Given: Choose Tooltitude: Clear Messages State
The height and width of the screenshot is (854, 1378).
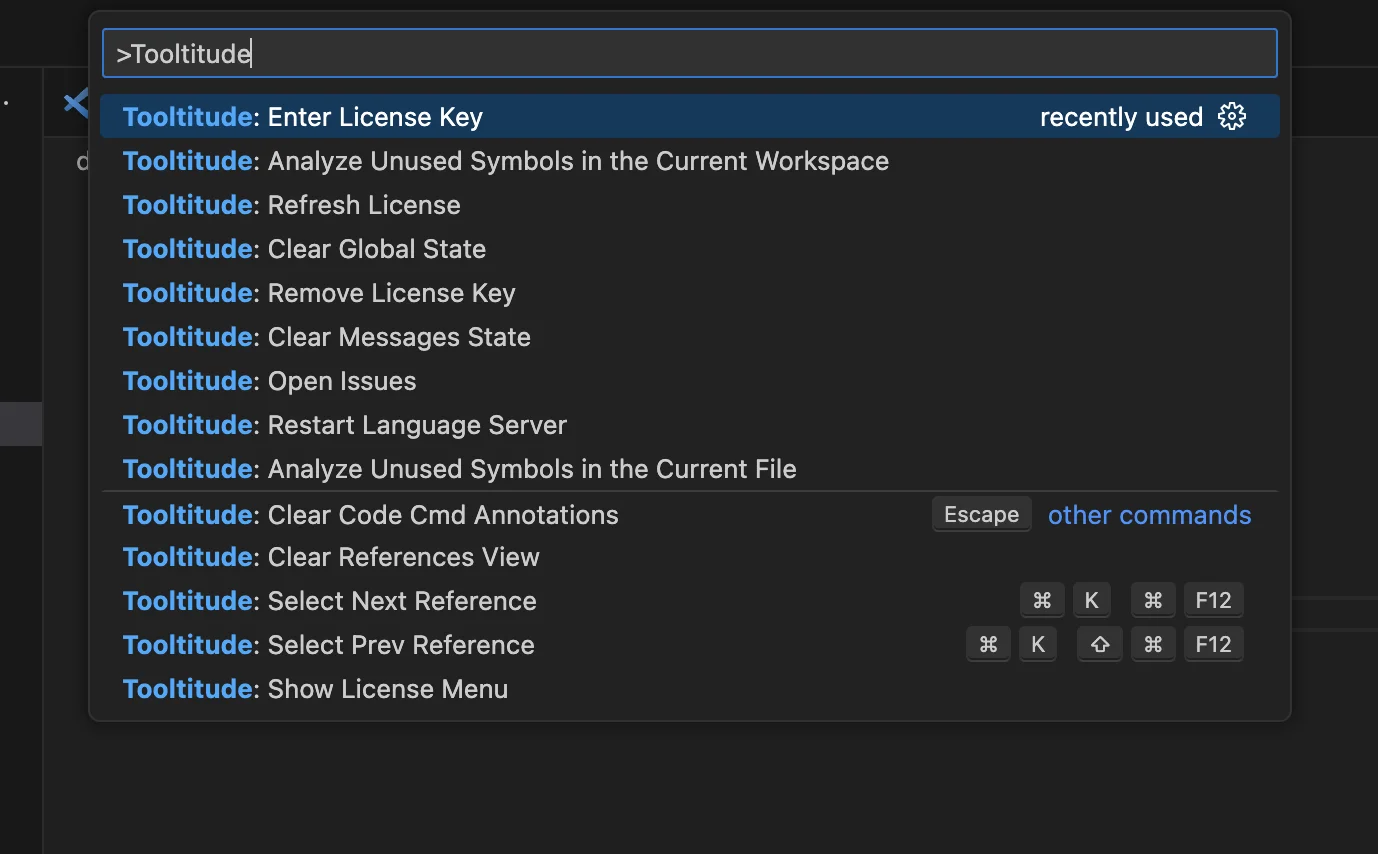Looking at the screenshot, I should [x=690, y=337].
